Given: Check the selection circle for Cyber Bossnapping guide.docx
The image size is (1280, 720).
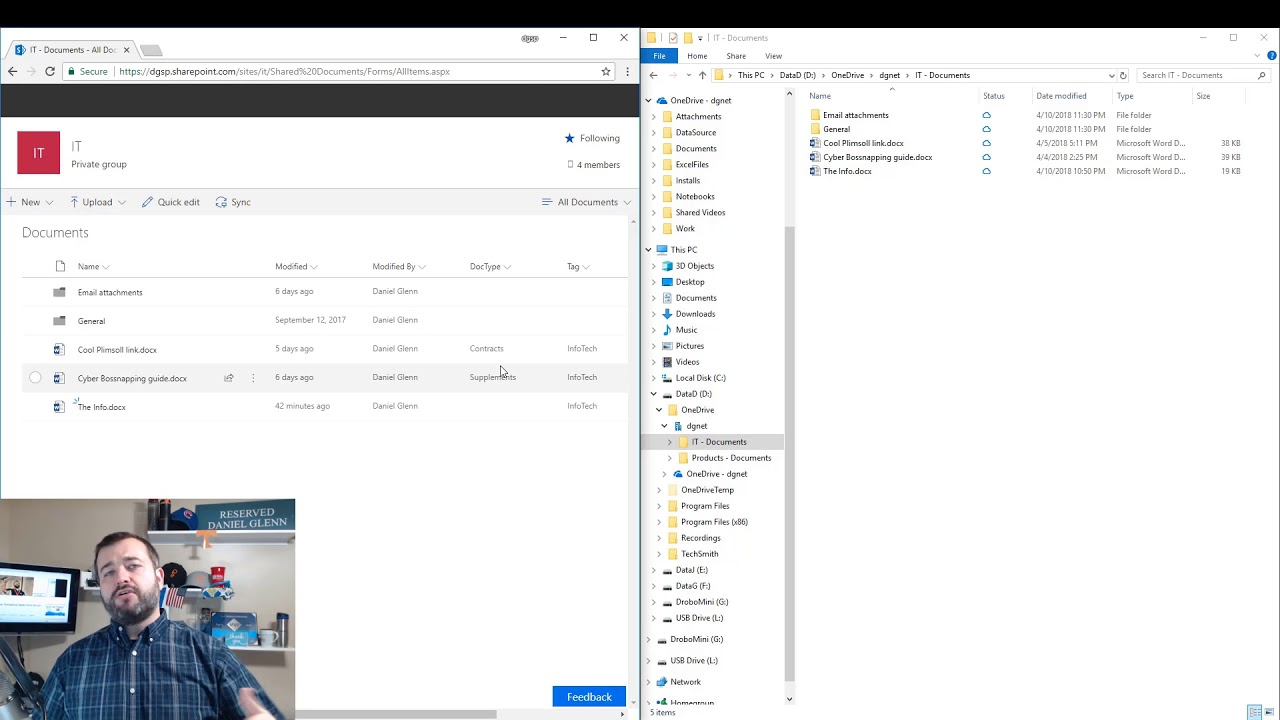Looking at the screenshot, I should (x=35, y=377).
